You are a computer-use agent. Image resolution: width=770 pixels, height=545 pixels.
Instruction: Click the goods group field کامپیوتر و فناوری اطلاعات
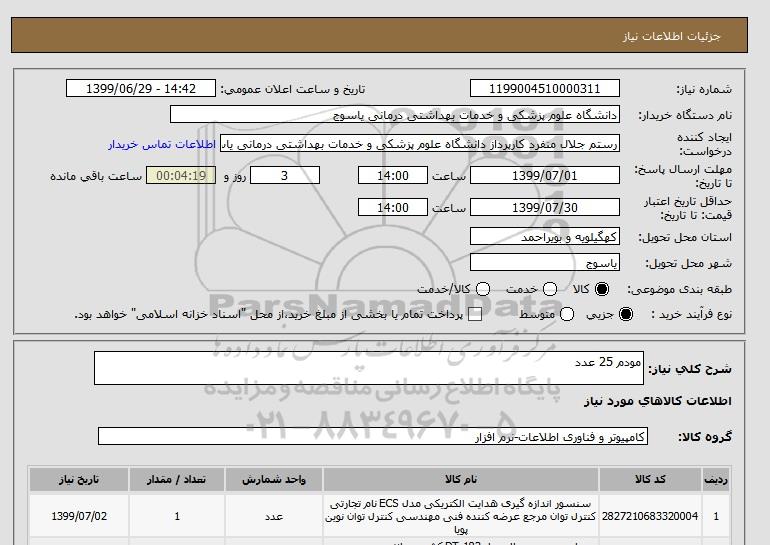pos(373,436)
